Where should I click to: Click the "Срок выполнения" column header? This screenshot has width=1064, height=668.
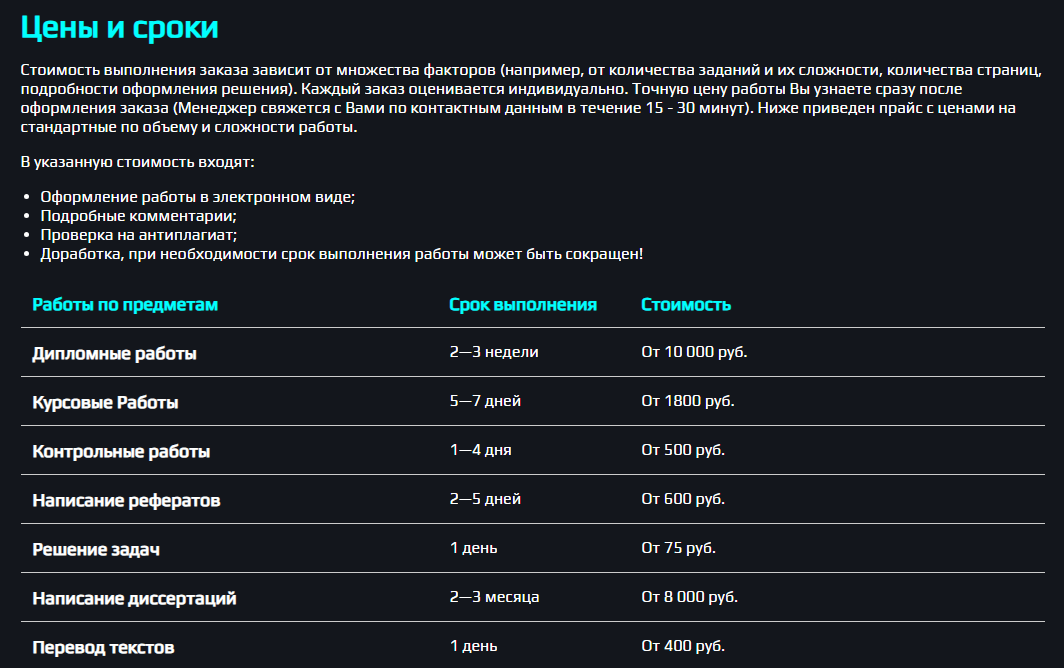(523, 305)
